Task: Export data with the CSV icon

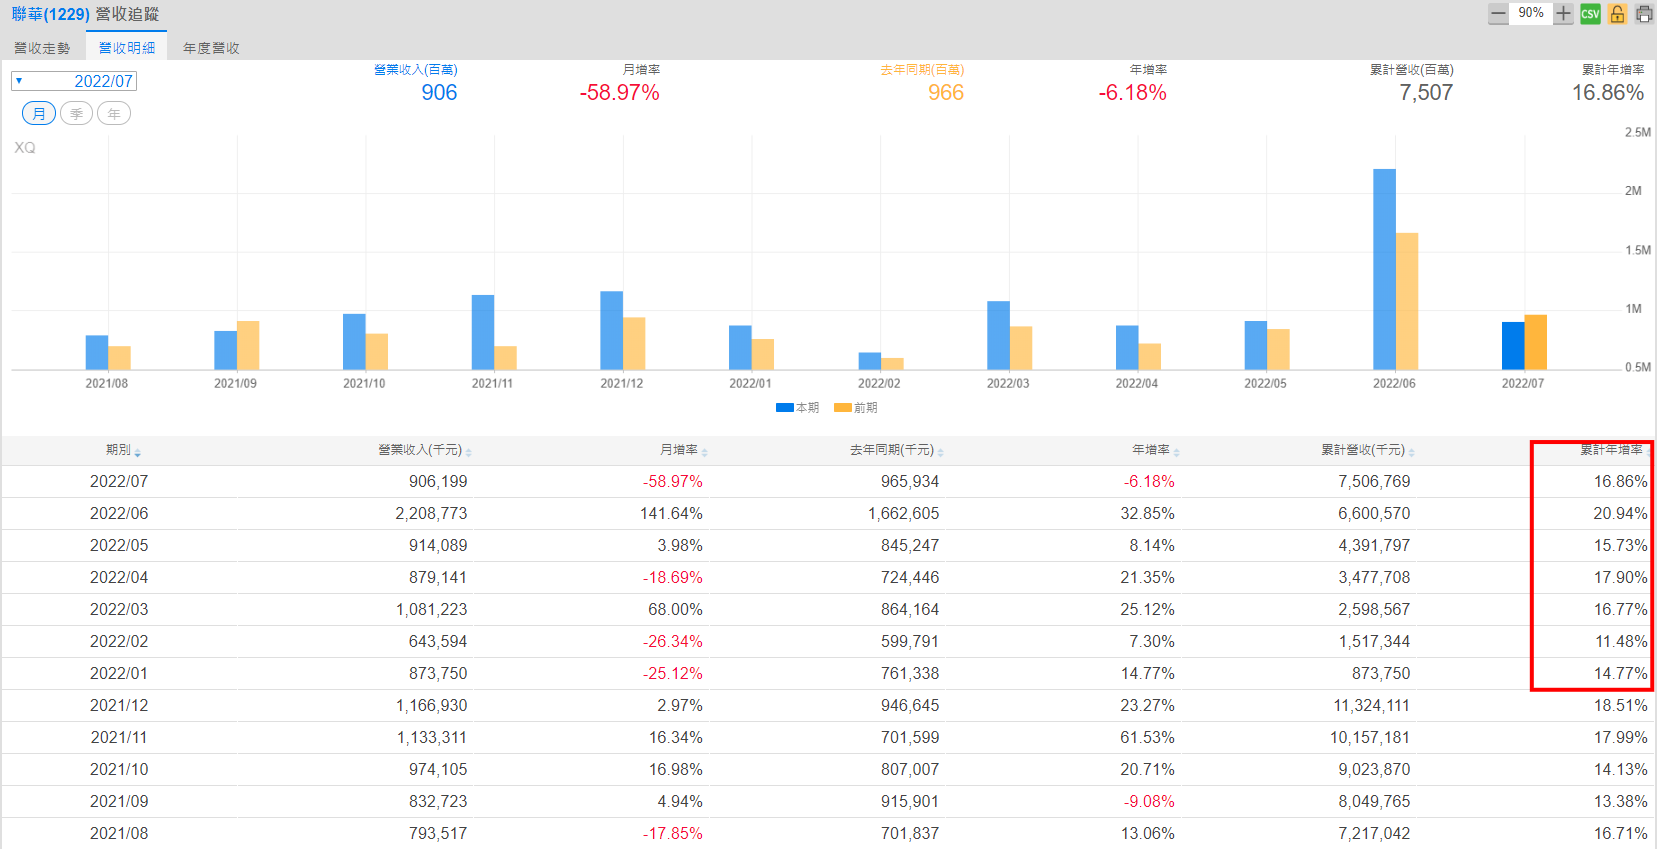Action: click(x=1590, y=14)
